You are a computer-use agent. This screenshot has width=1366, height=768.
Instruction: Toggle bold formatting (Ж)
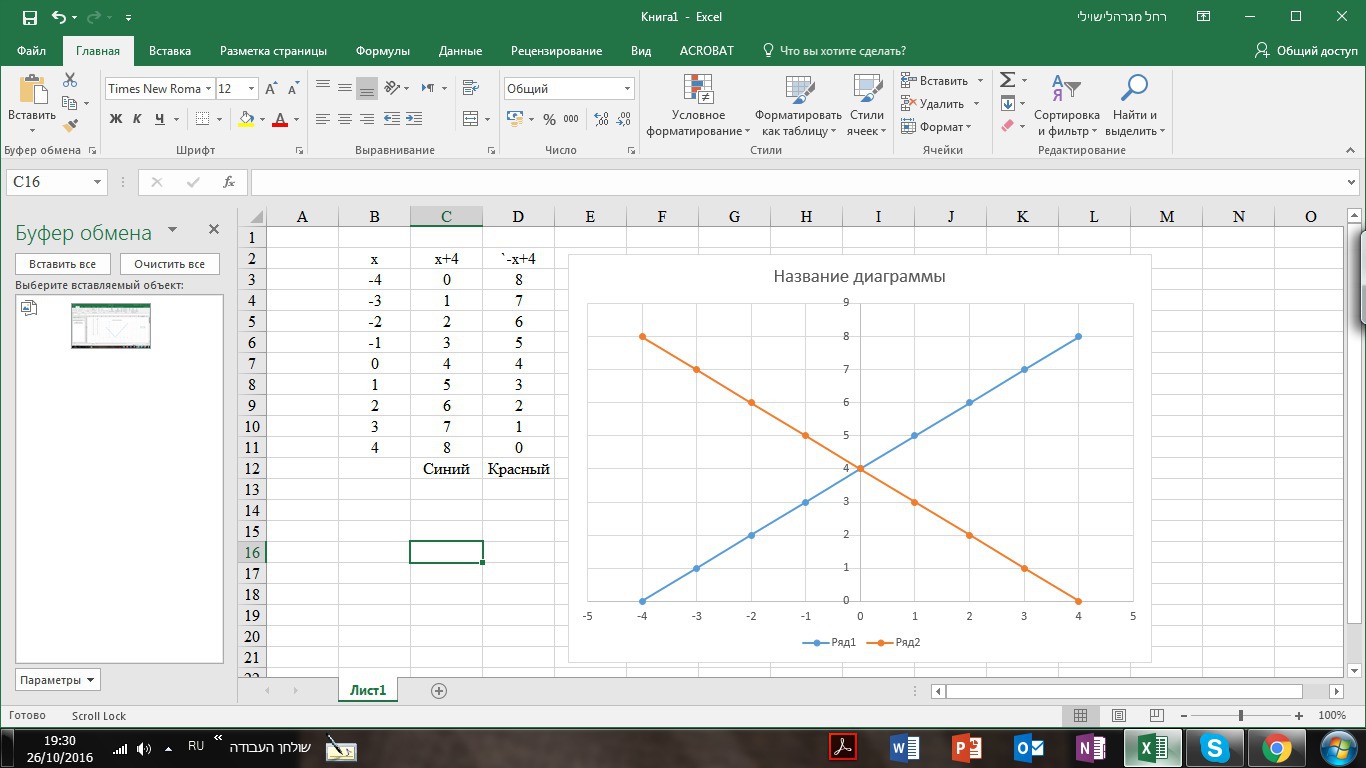tap(115, 119)
